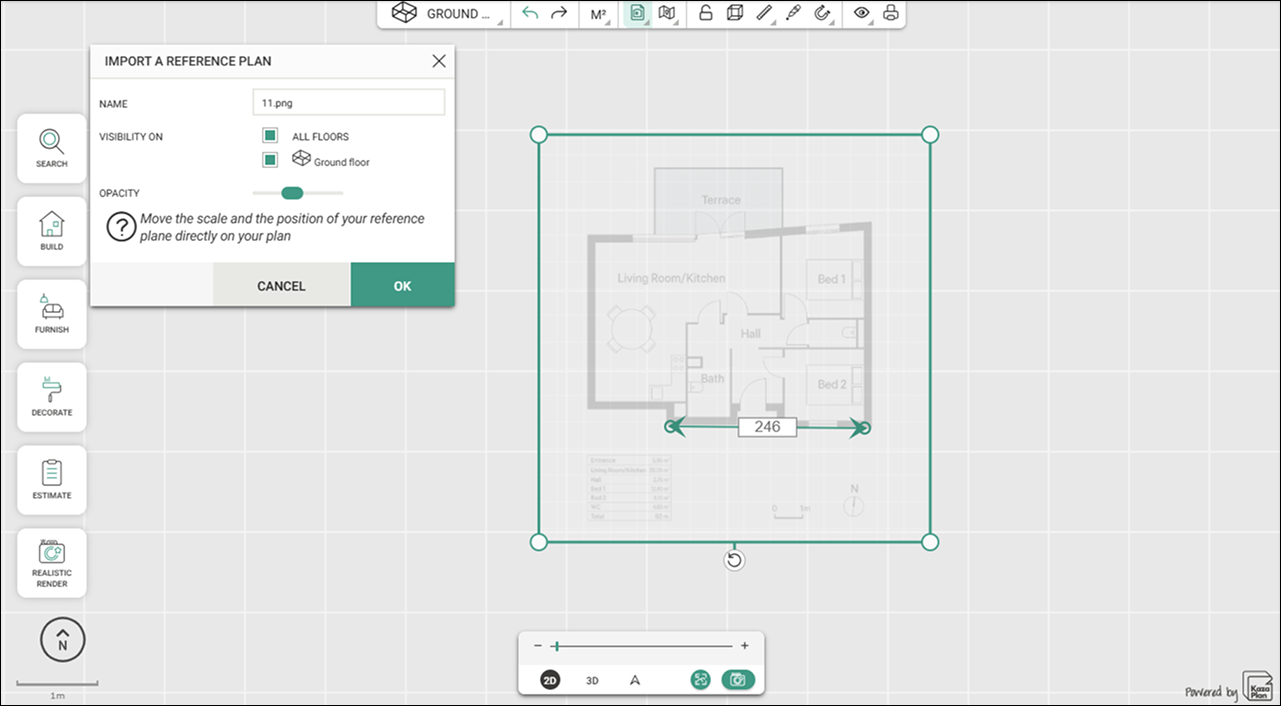
Task: Click the NAME field containing 11.png
Action: (x=348, y=102)
